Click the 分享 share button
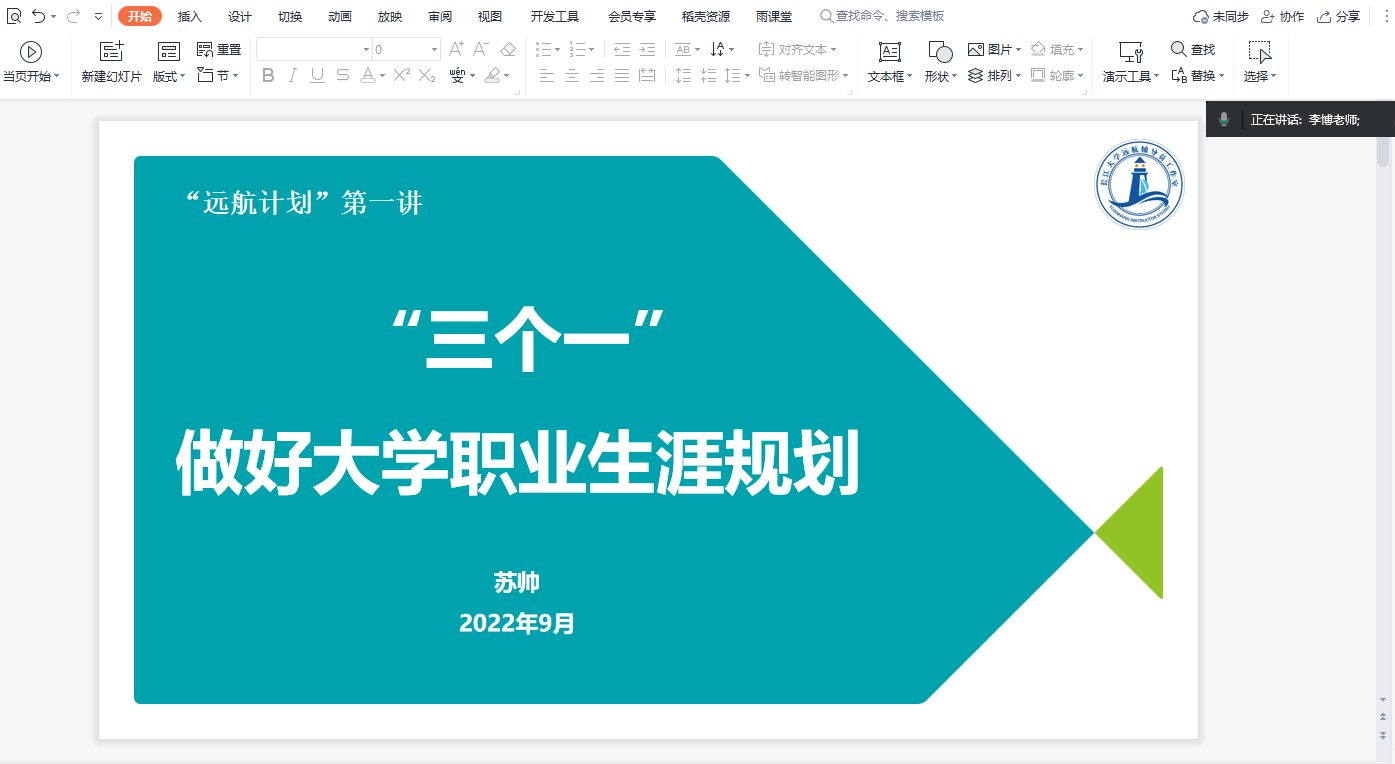The height and width of the screenshot is (764, 1395). pos(1339,16)
